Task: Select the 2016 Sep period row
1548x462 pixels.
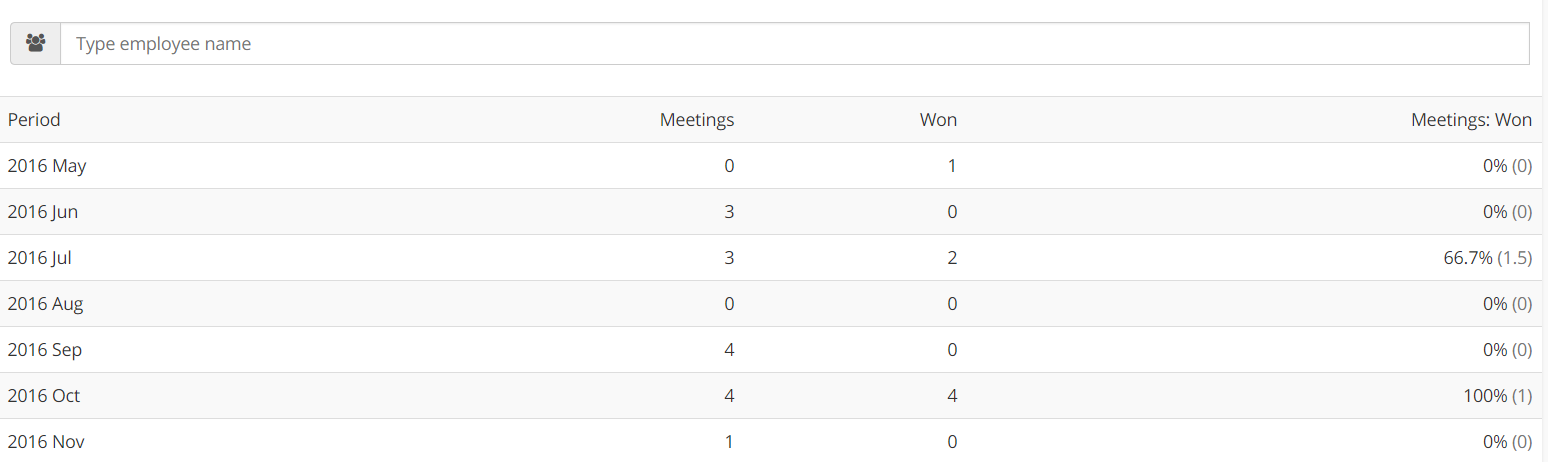Action: point(770,350)
